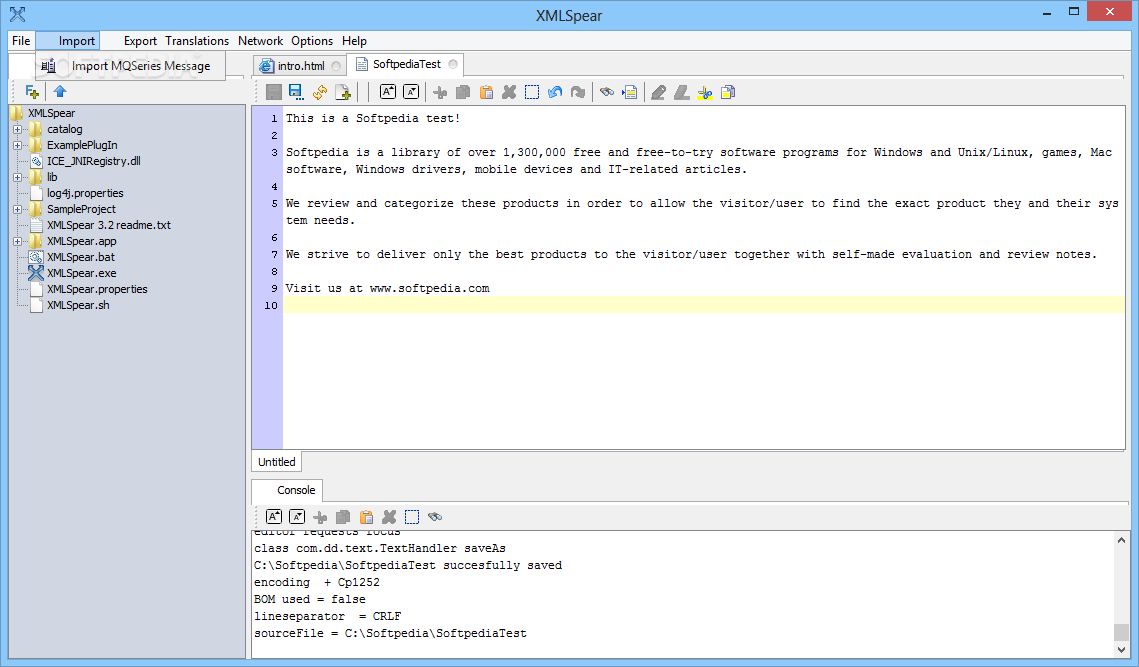This screenshot has height=667, width=1139.
Task: Select the XMLSpear root folder in tree
Action: pos(52,113)
